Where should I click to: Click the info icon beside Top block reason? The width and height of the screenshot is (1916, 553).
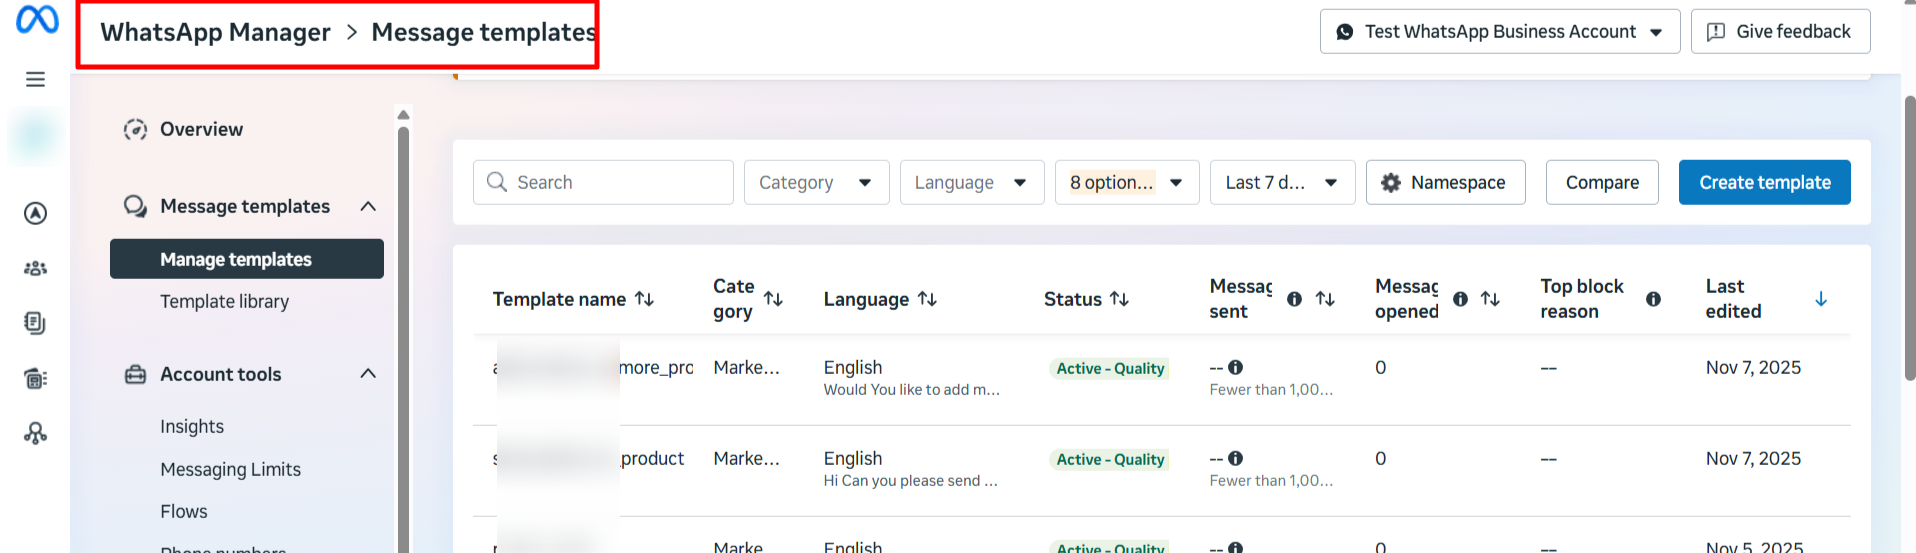pyautogui.click(x=1653, y=299)
